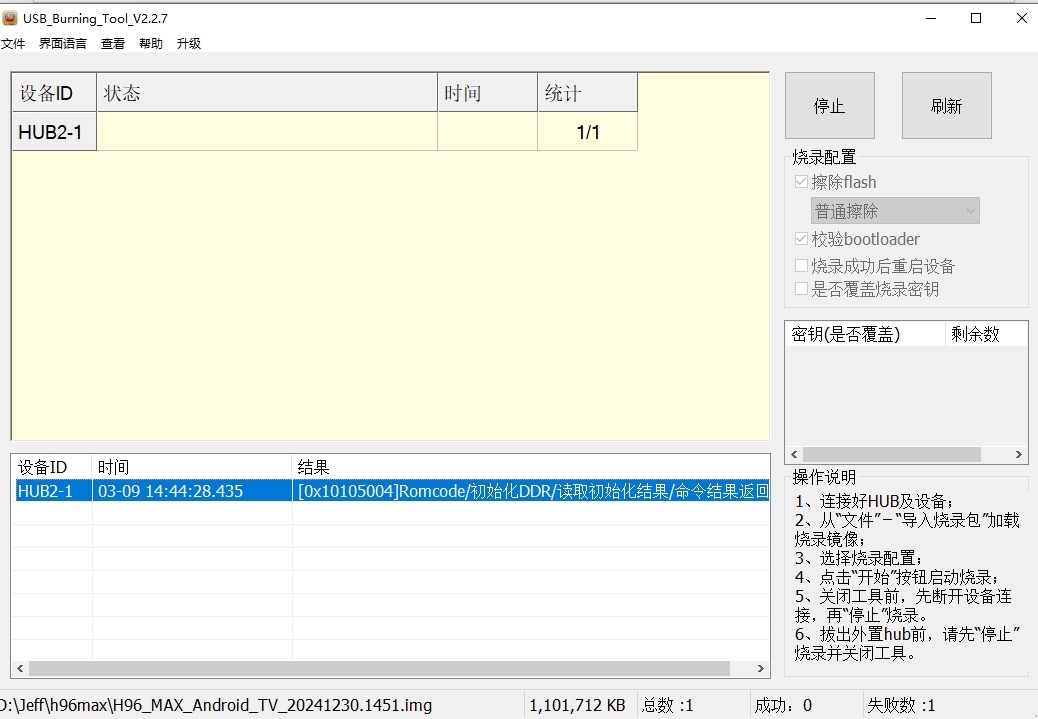Click the USB Burning Tool app icon

coord(10,18)
